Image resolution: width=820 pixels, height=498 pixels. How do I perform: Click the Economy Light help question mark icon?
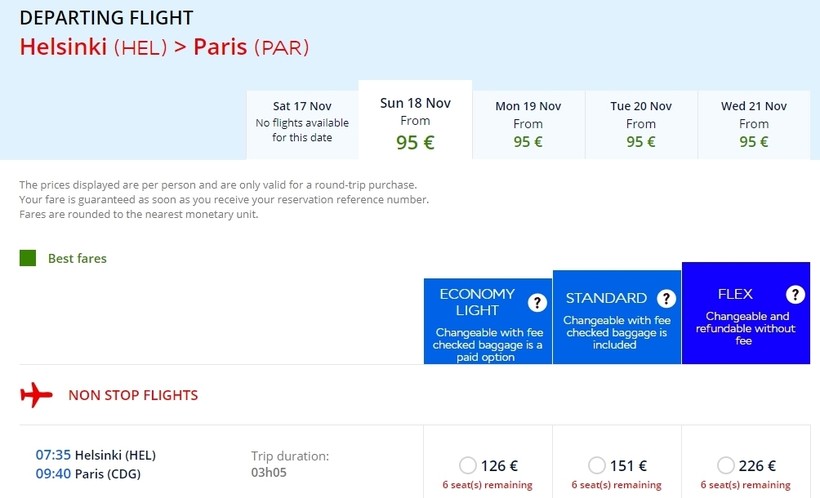click(x=537, y=302)
